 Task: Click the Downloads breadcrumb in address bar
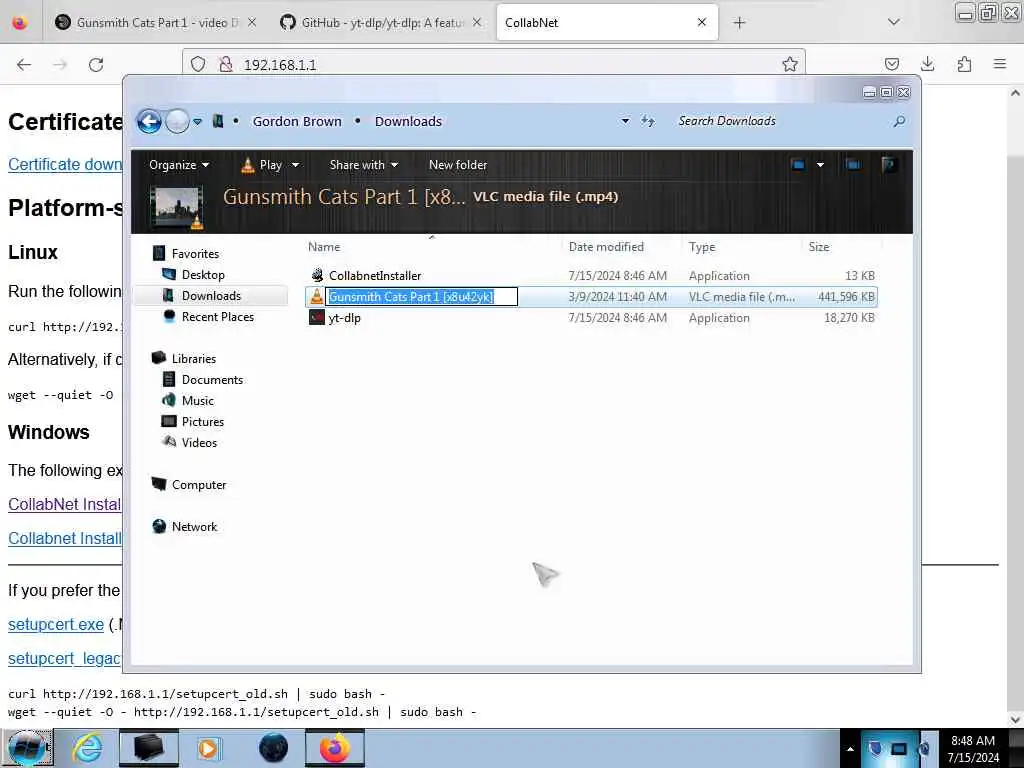pos(408,121)
